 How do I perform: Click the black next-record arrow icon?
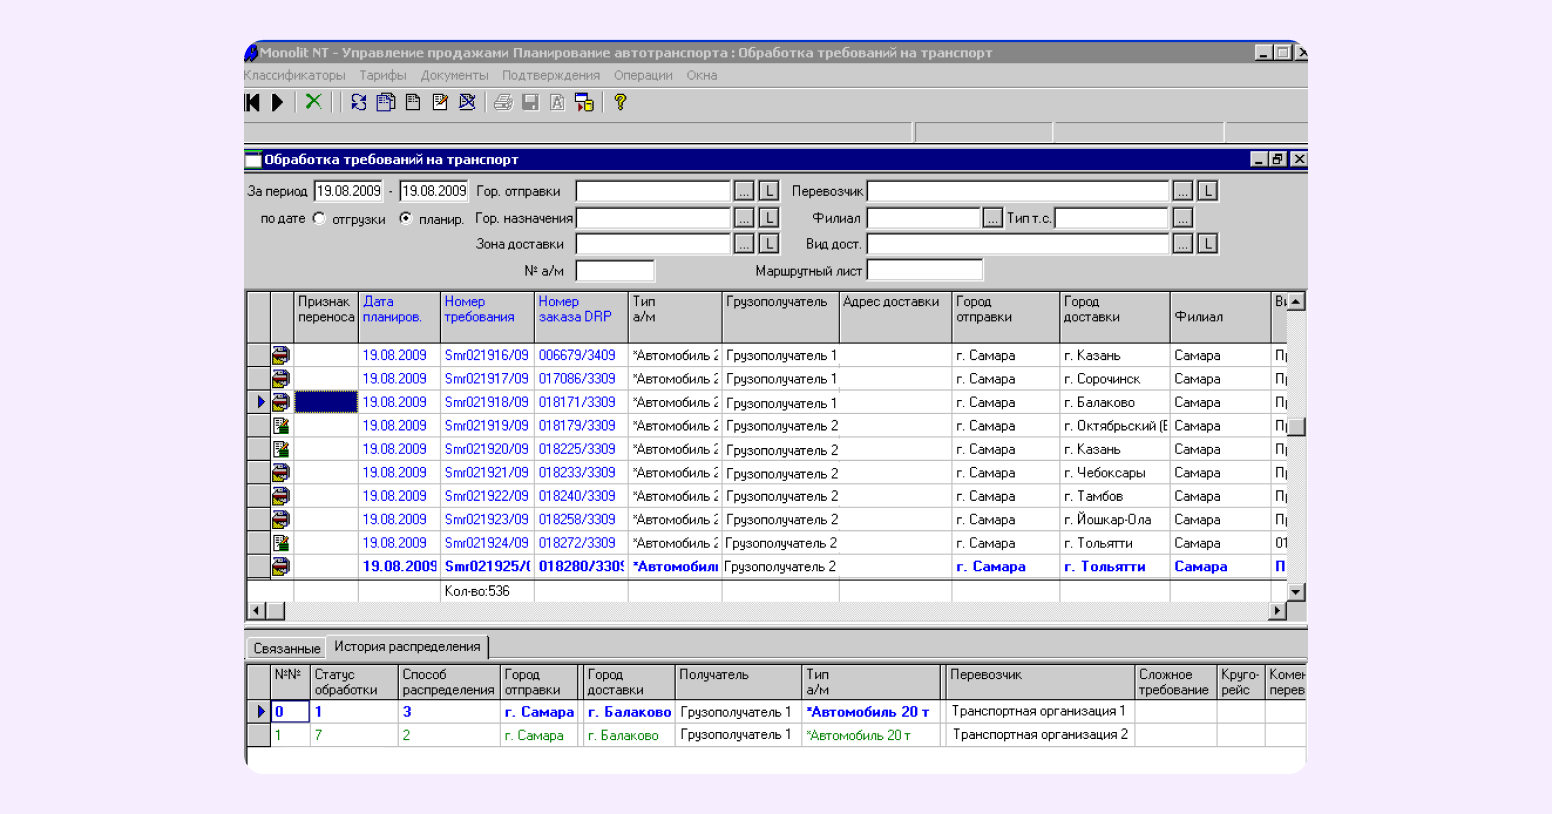point(278,102)
